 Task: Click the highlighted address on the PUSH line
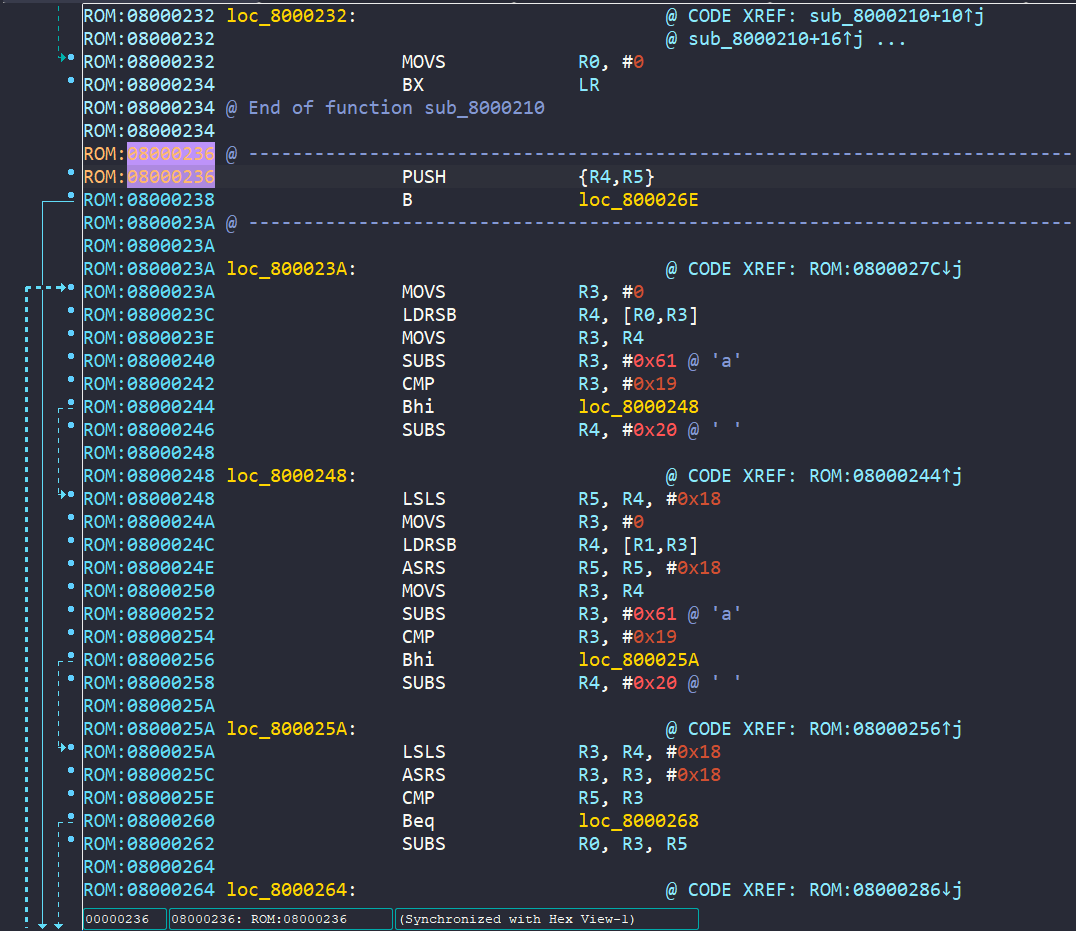click(170, 177)
